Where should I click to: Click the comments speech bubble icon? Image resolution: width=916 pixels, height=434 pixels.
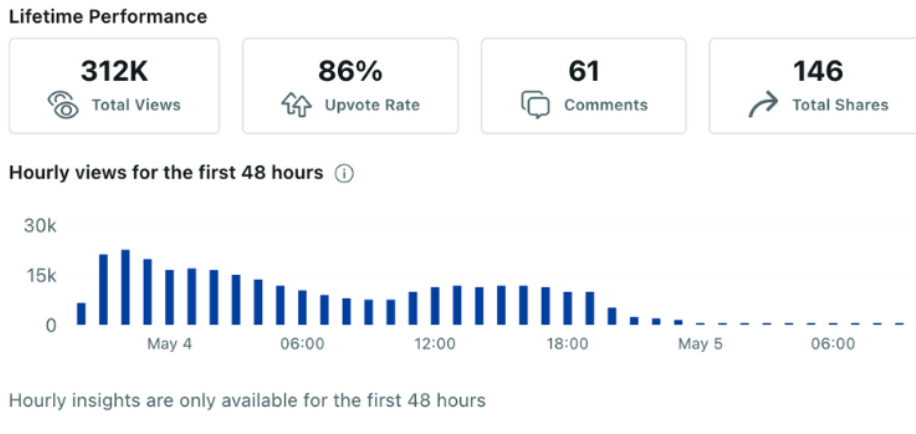tap(536, 105)
